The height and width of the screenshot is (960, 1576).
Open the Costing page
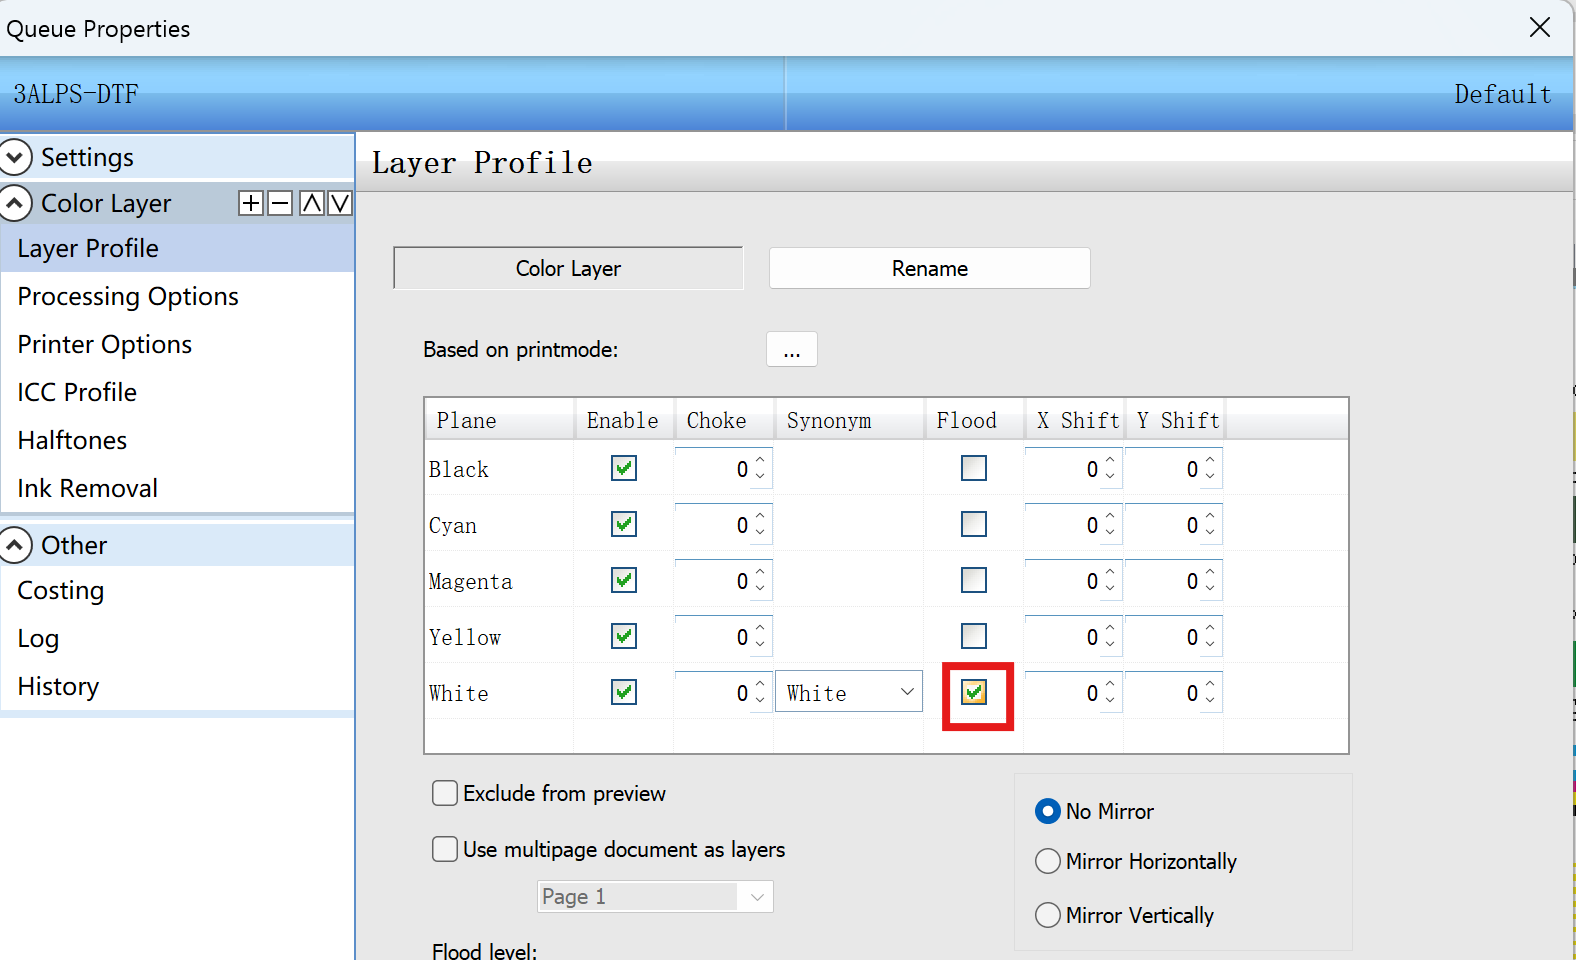click(x=61, y=590)
